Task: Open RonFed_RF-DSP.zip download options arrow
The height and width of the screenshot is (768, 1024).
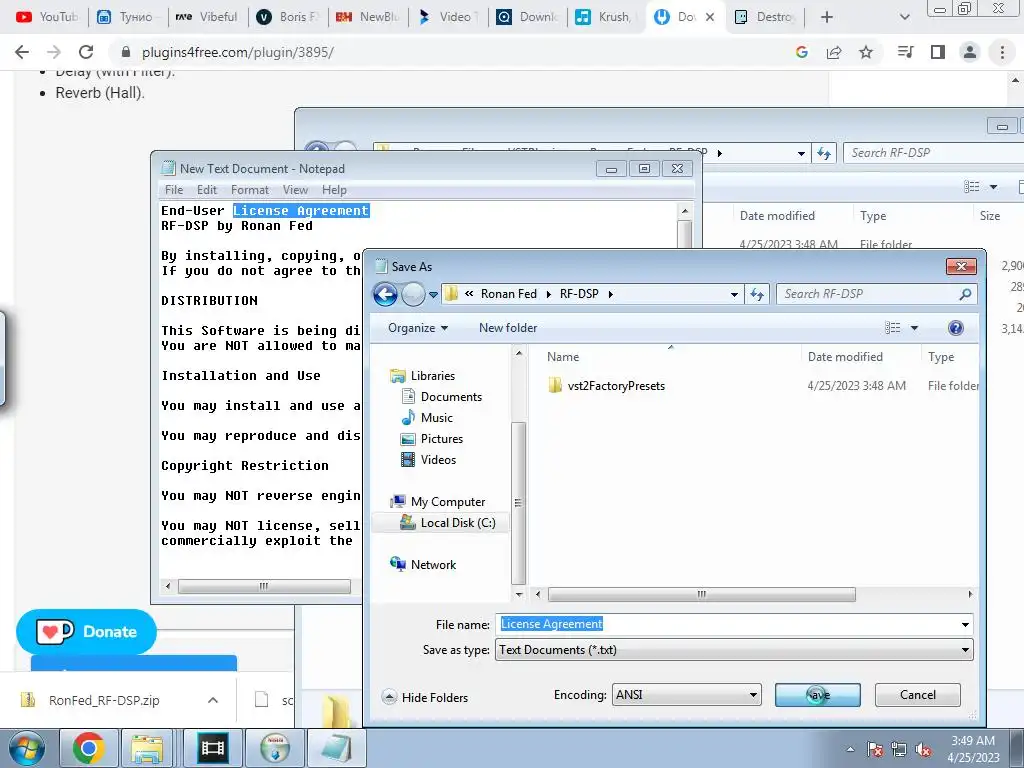Action: tap(213, 700)
